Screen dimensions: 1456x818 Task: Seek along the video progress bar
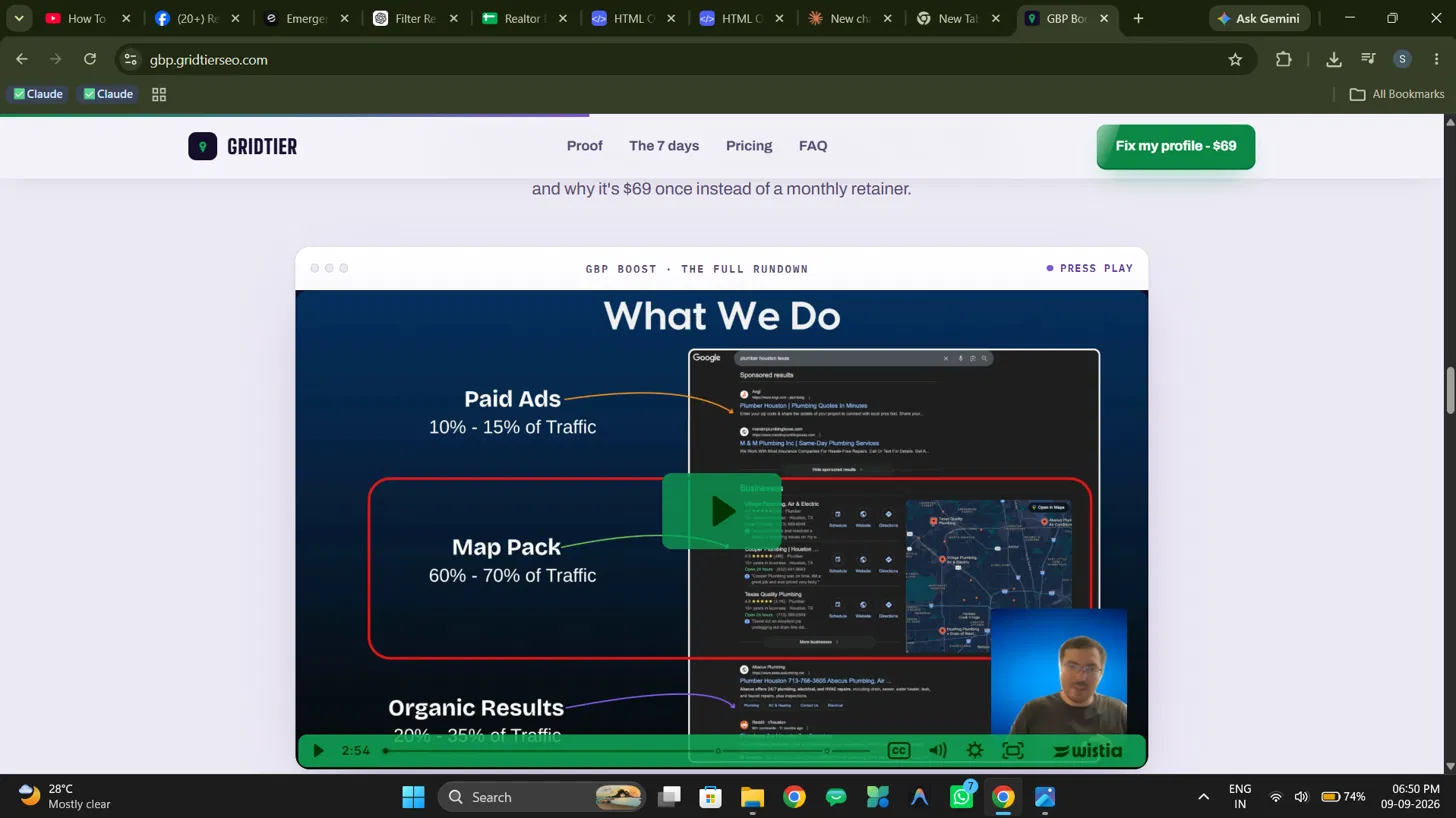click(x=627, y=751)
